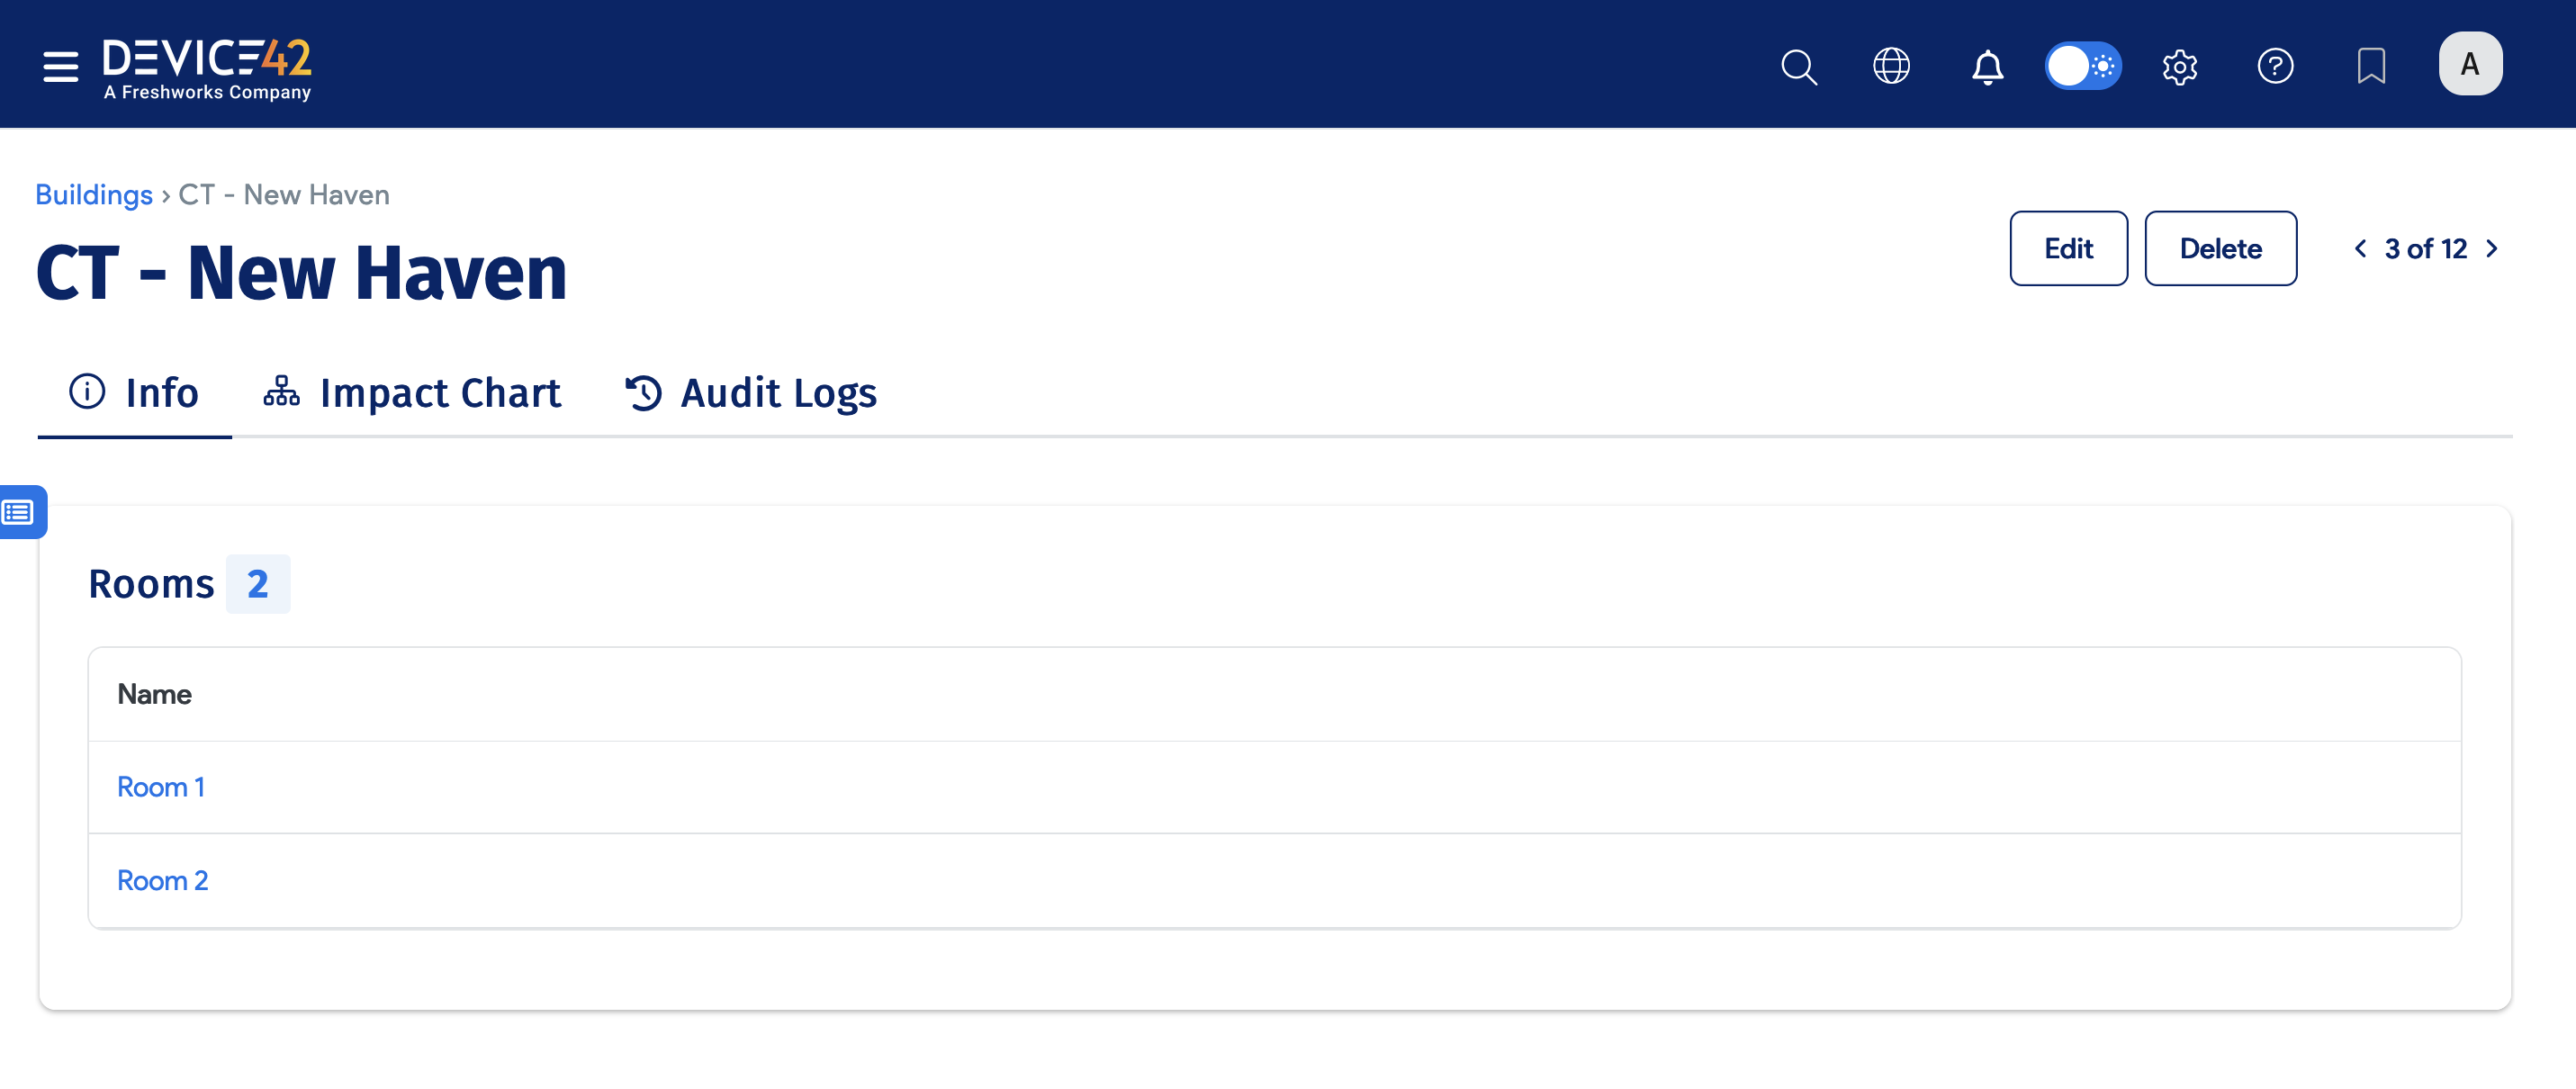Image resolution: width=2576 pixels, height=1089 pixels.
Task: Open the Room 2 link
Action: tap(163, 880)
